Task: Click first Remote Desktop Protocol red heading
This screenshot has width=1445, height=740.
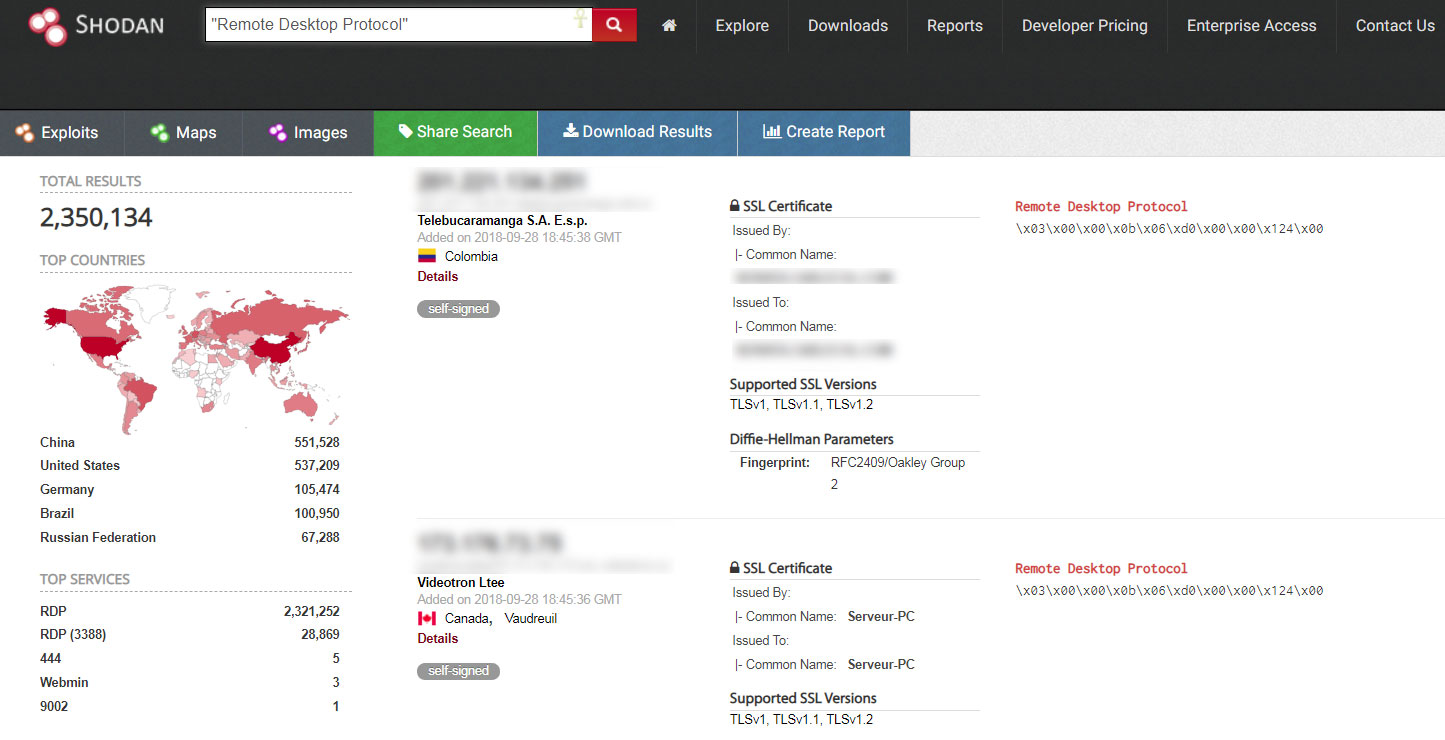Action: (x=1101, y=206)
